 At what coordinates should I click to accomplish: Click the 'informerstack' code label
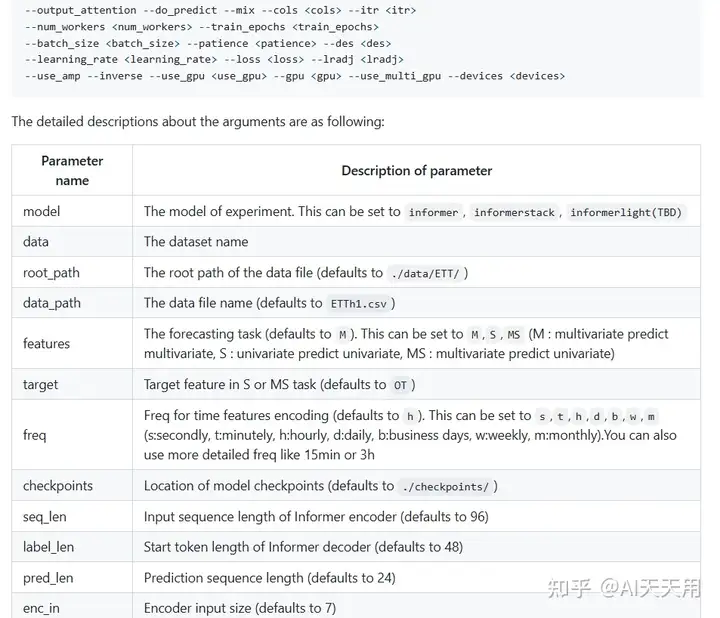point(514,213)
